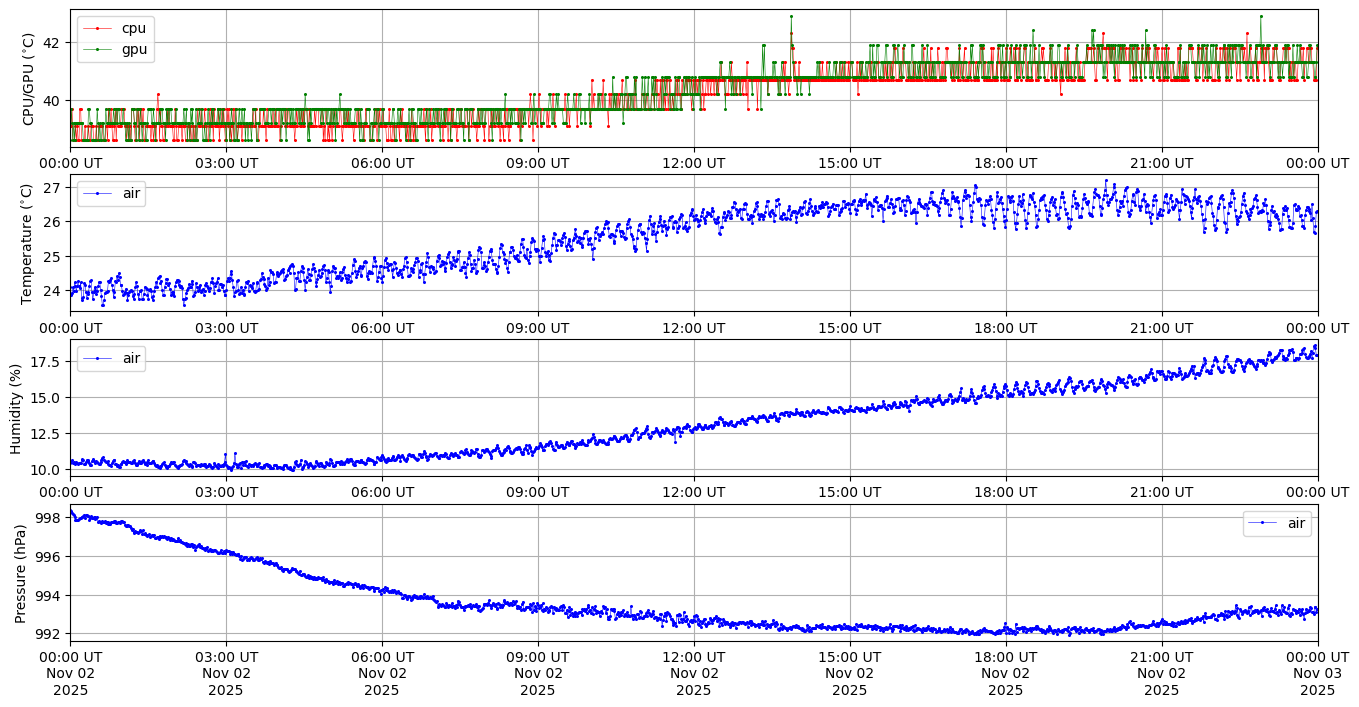1359x707 pixels.
Task: Click the gpu entry in the top legend
Action: (x=134, y=49)
